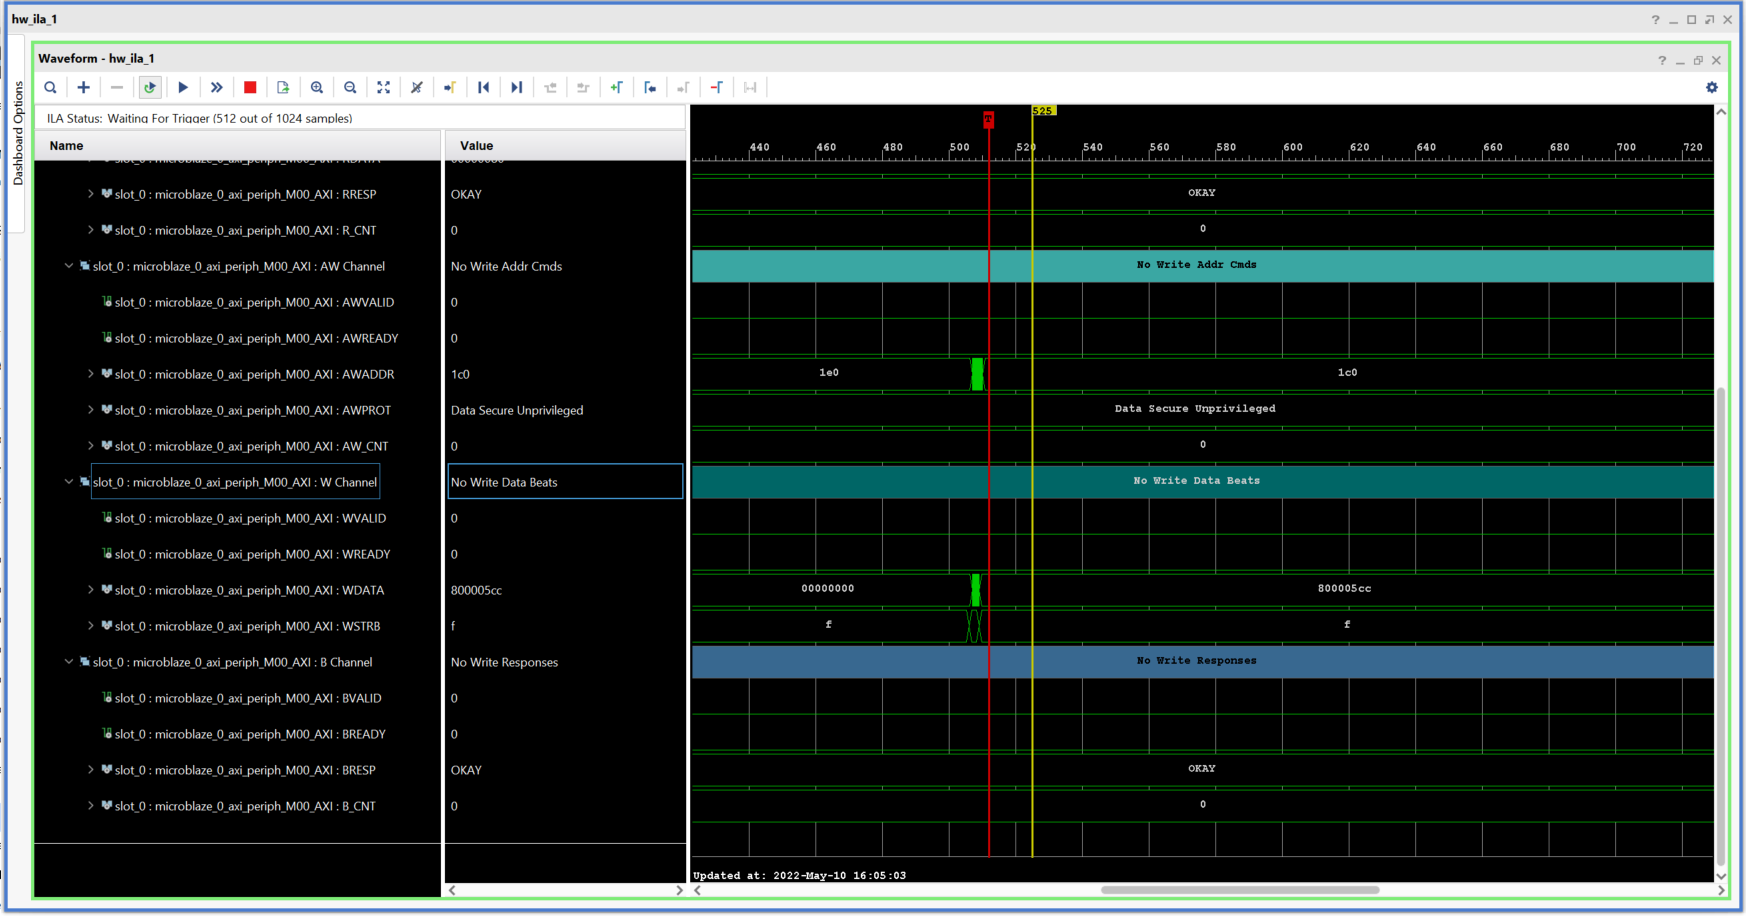Click the previous marker icon
The width and height of the screenshot is (1746, 916).
(650, 88)
